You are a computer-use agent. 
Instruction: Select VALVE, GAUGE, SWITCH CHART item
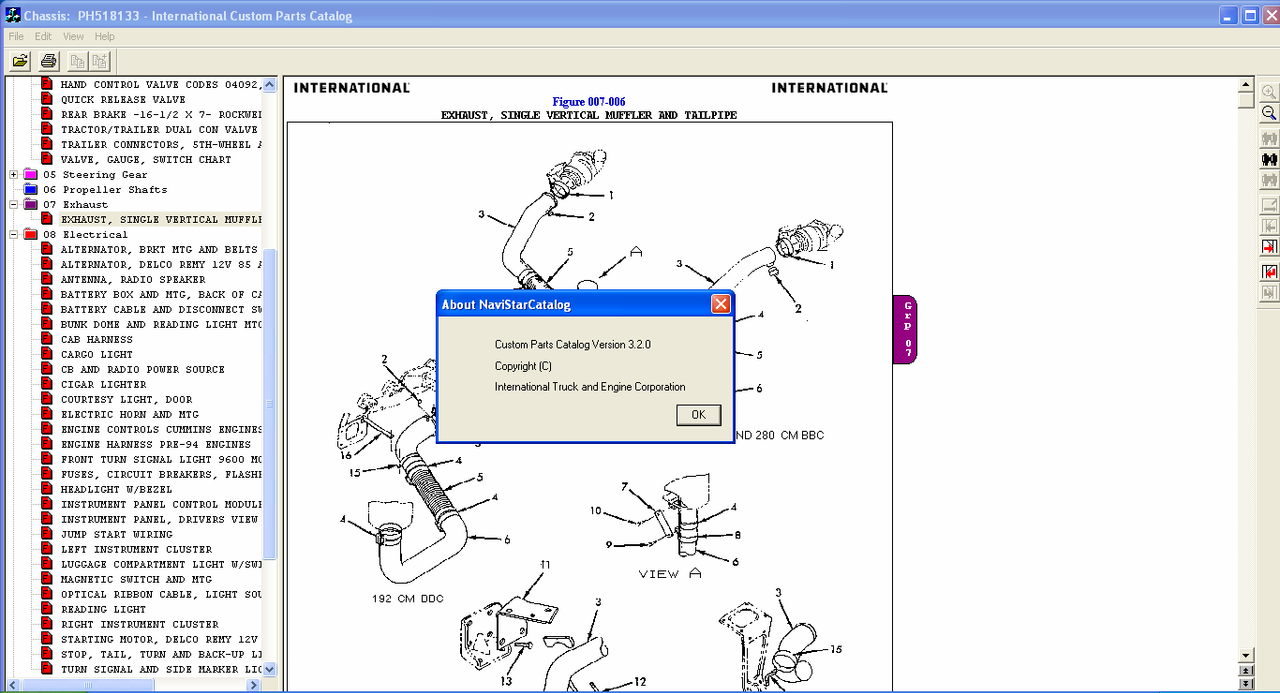tap(146, 159)
